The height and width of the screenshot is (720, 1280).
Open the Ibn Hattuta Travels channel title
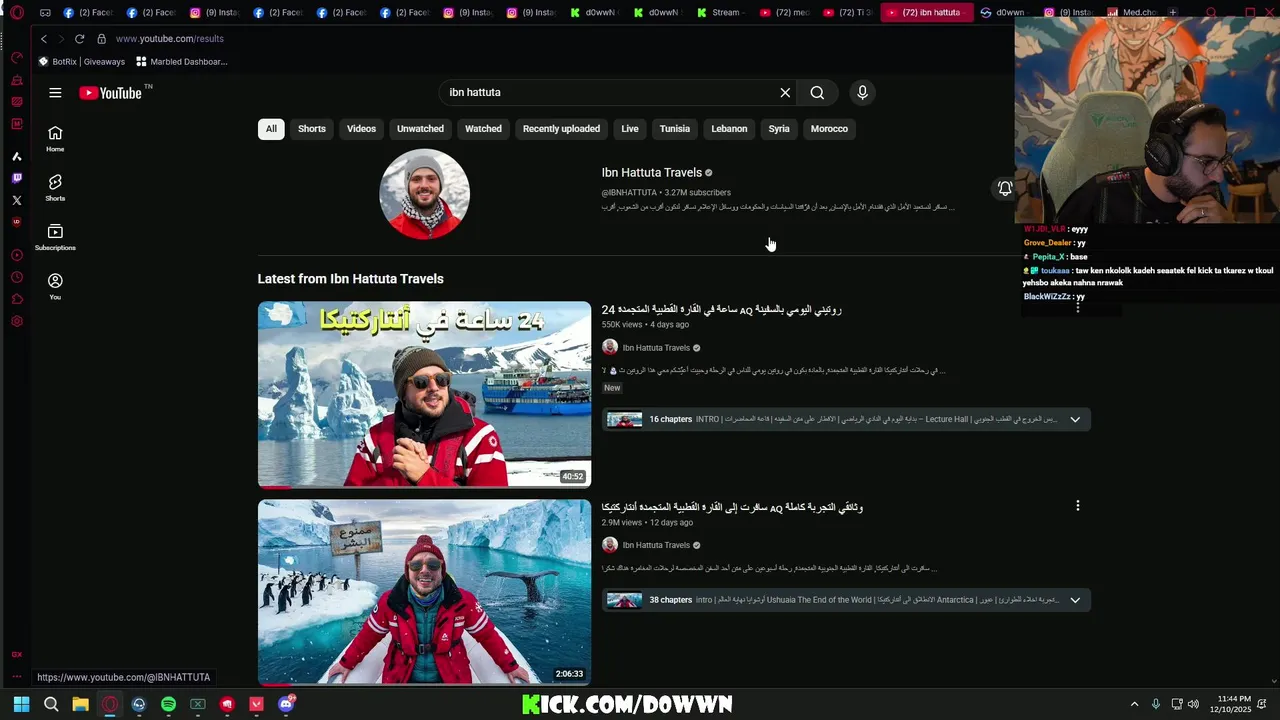(651, 173)
